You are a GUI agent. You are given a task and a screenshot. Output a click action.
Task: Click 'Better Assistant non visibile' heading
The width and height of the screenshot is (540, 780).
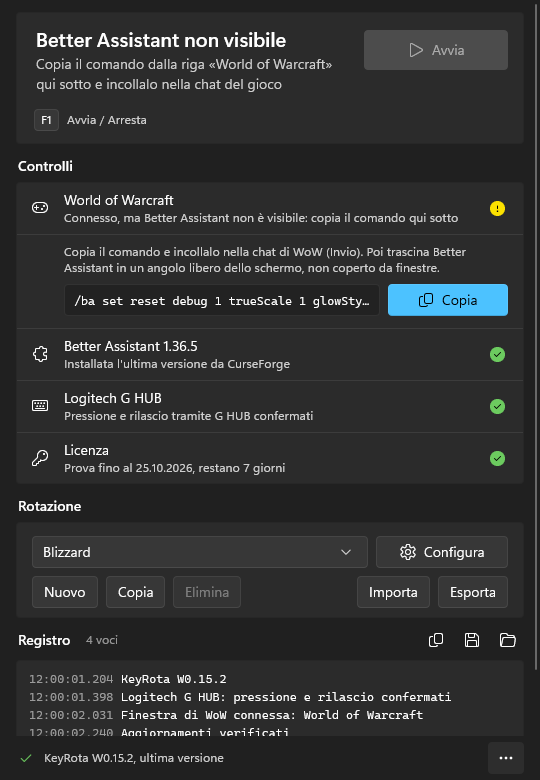point(161,40)
